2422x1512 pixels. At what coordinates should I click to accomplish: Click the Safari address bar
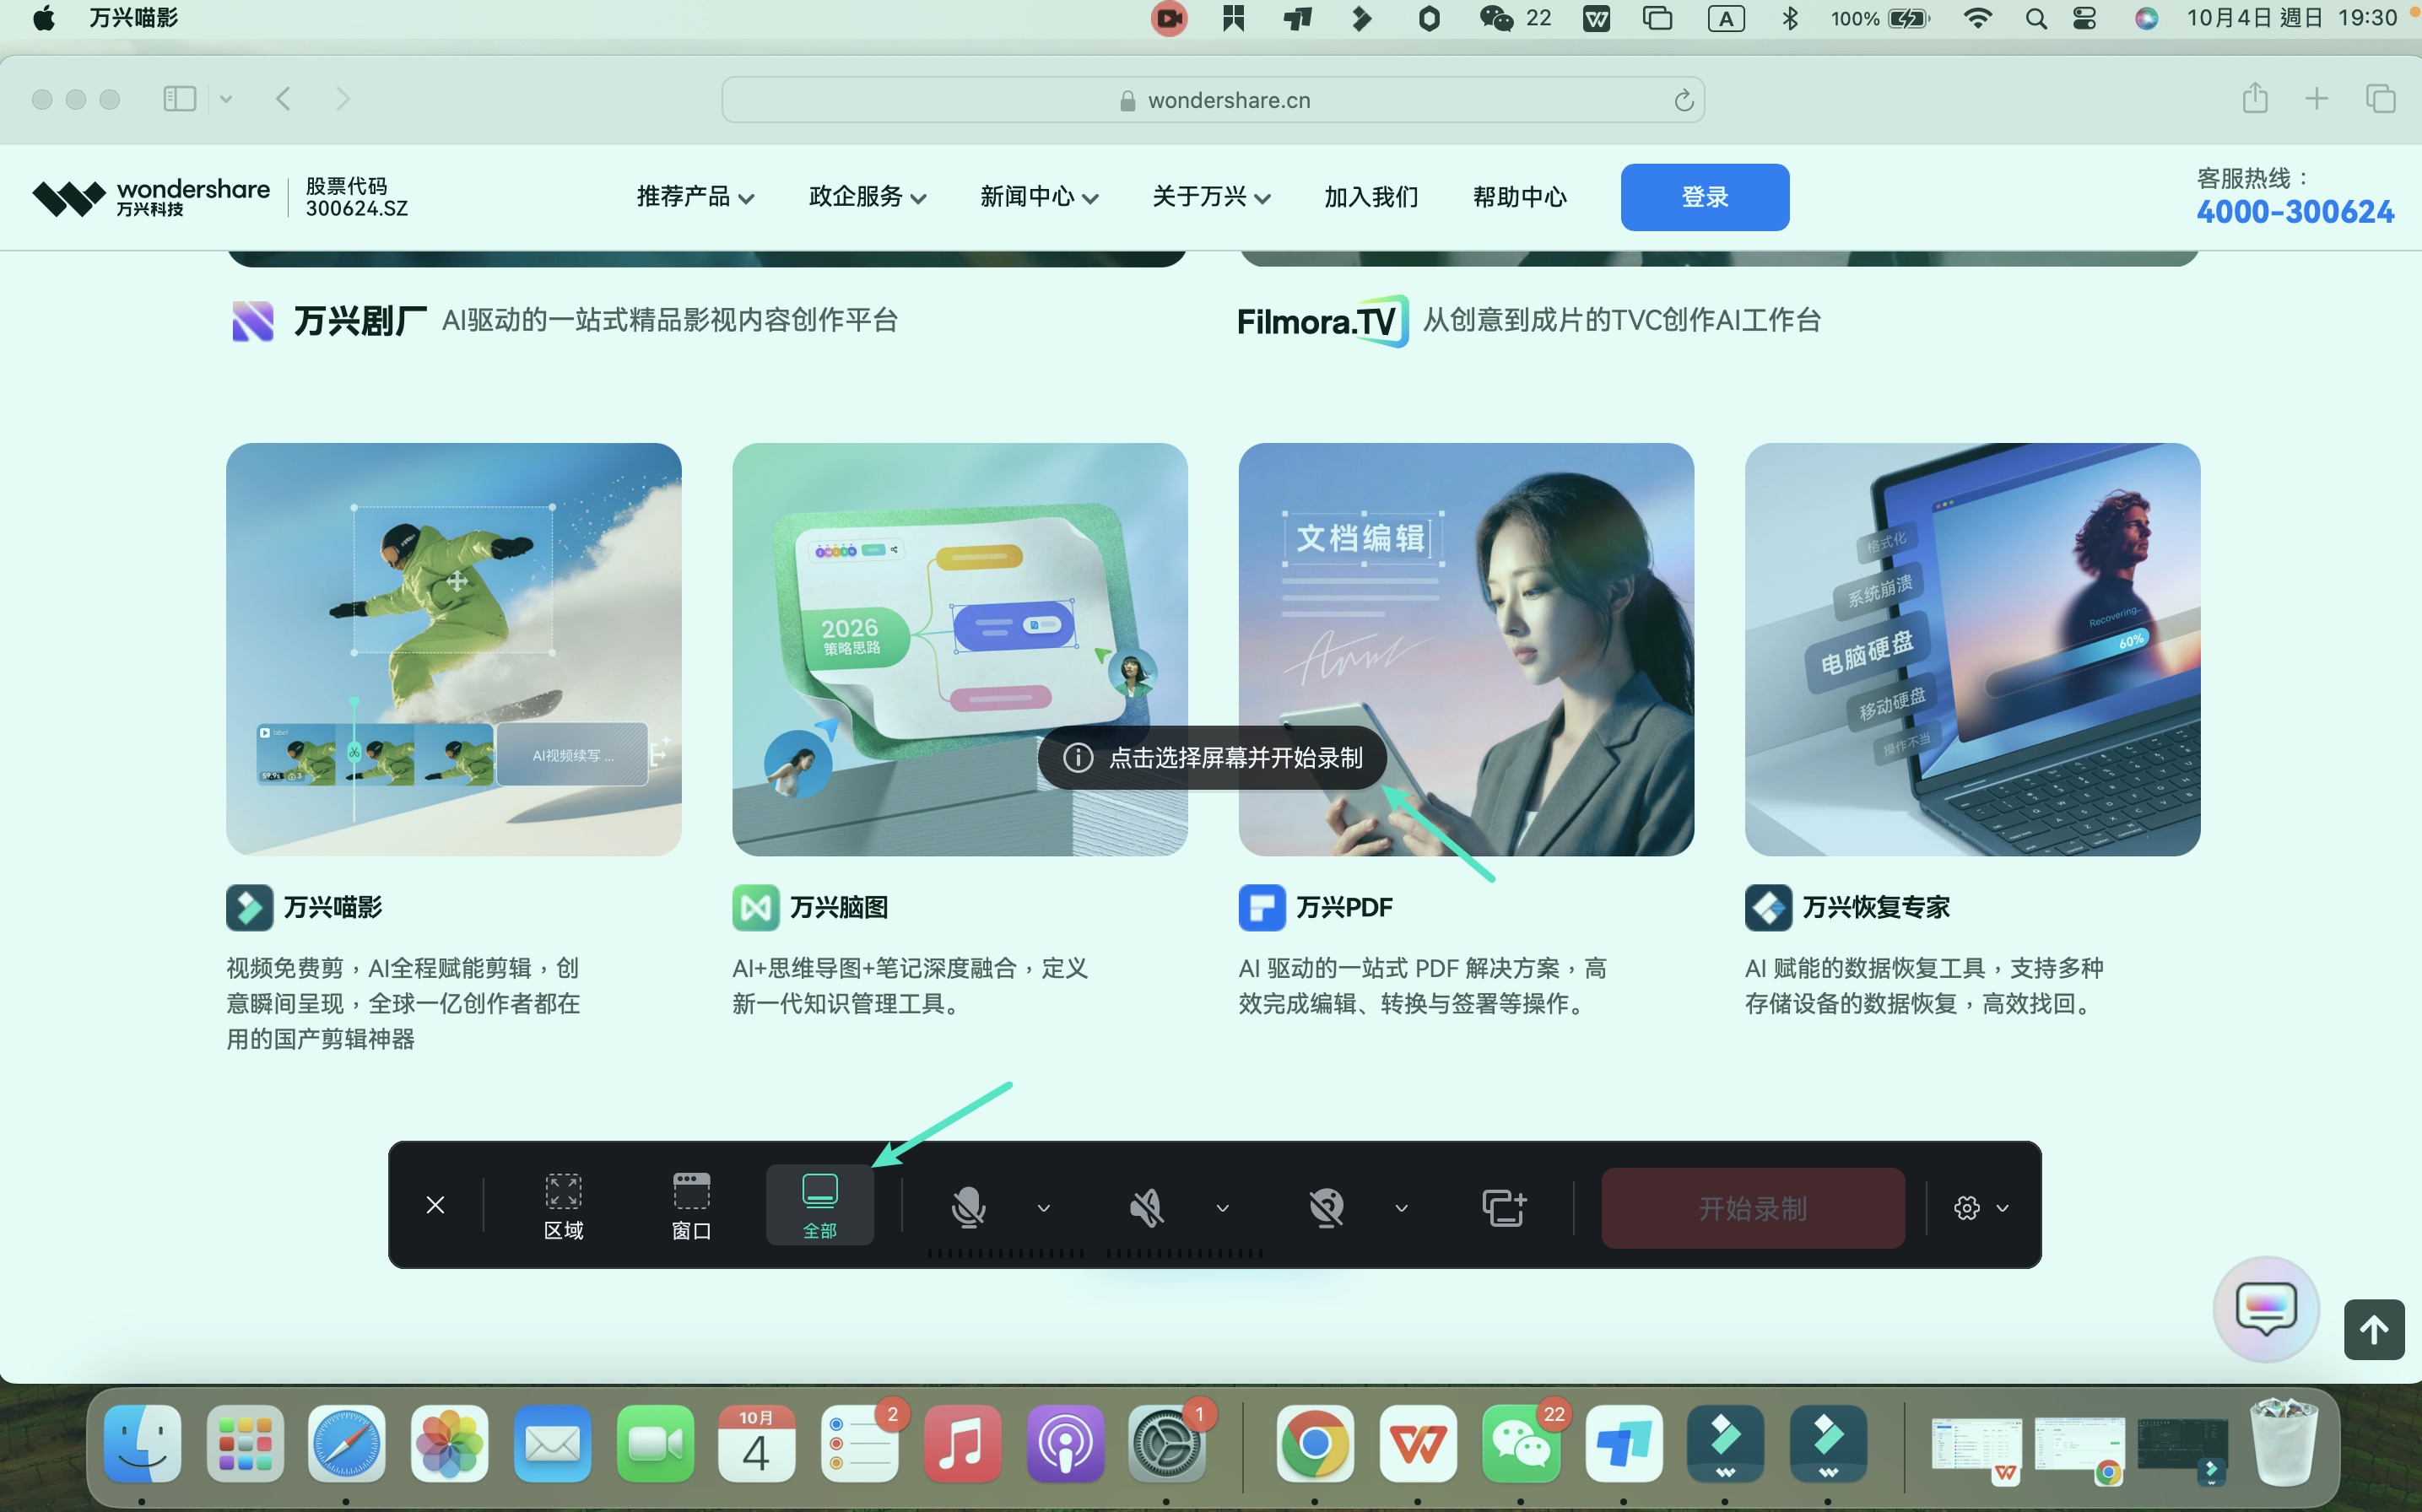1212,100
